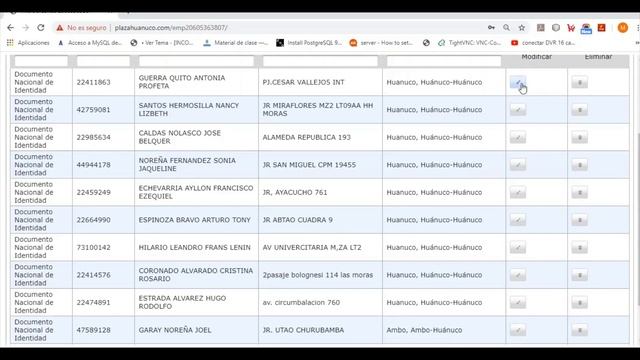Open the 'Ver Tema - [INCO...' bookmark
Image resolution: width=640 pixels, height=360 pixels.
[162, 43]
